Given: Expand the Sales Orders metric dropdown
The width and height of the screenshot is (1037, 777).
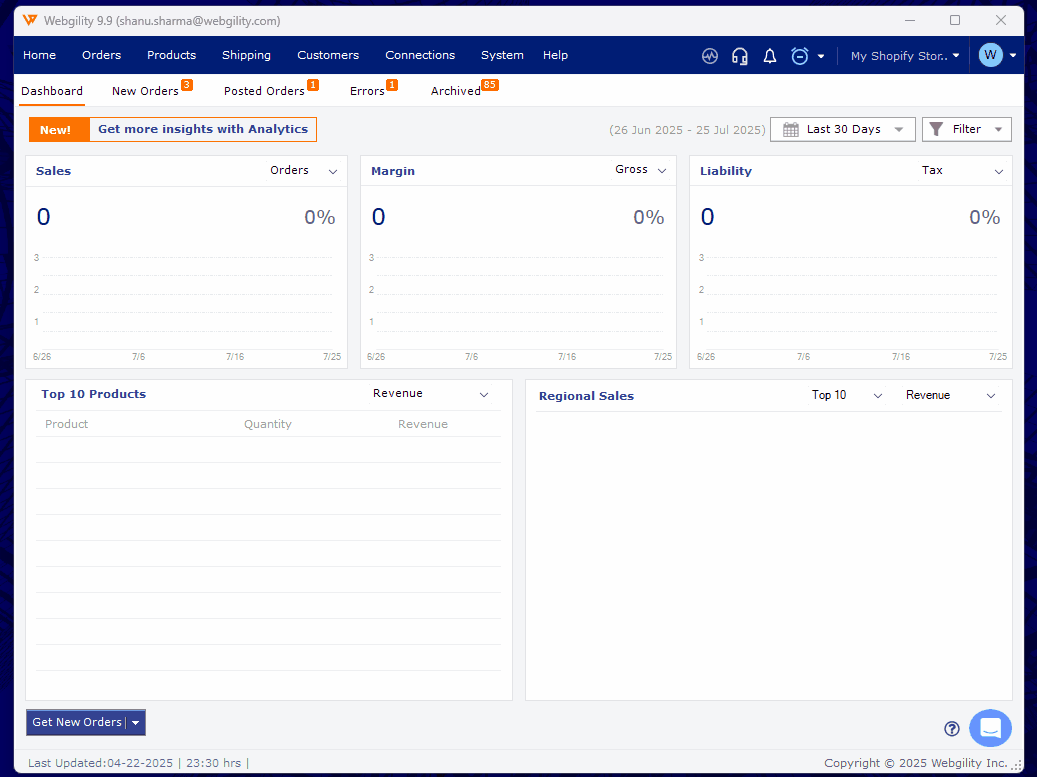Looking at the screenshot, I should pos(333,171).
